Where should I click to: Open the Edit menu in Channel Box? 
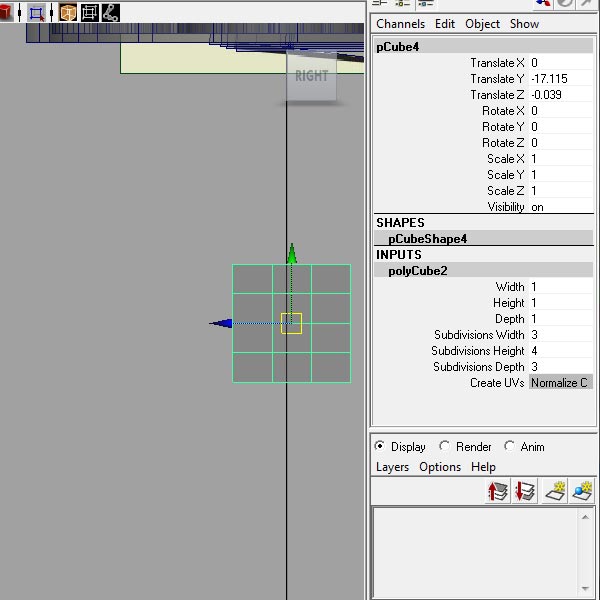click(445, 24)
